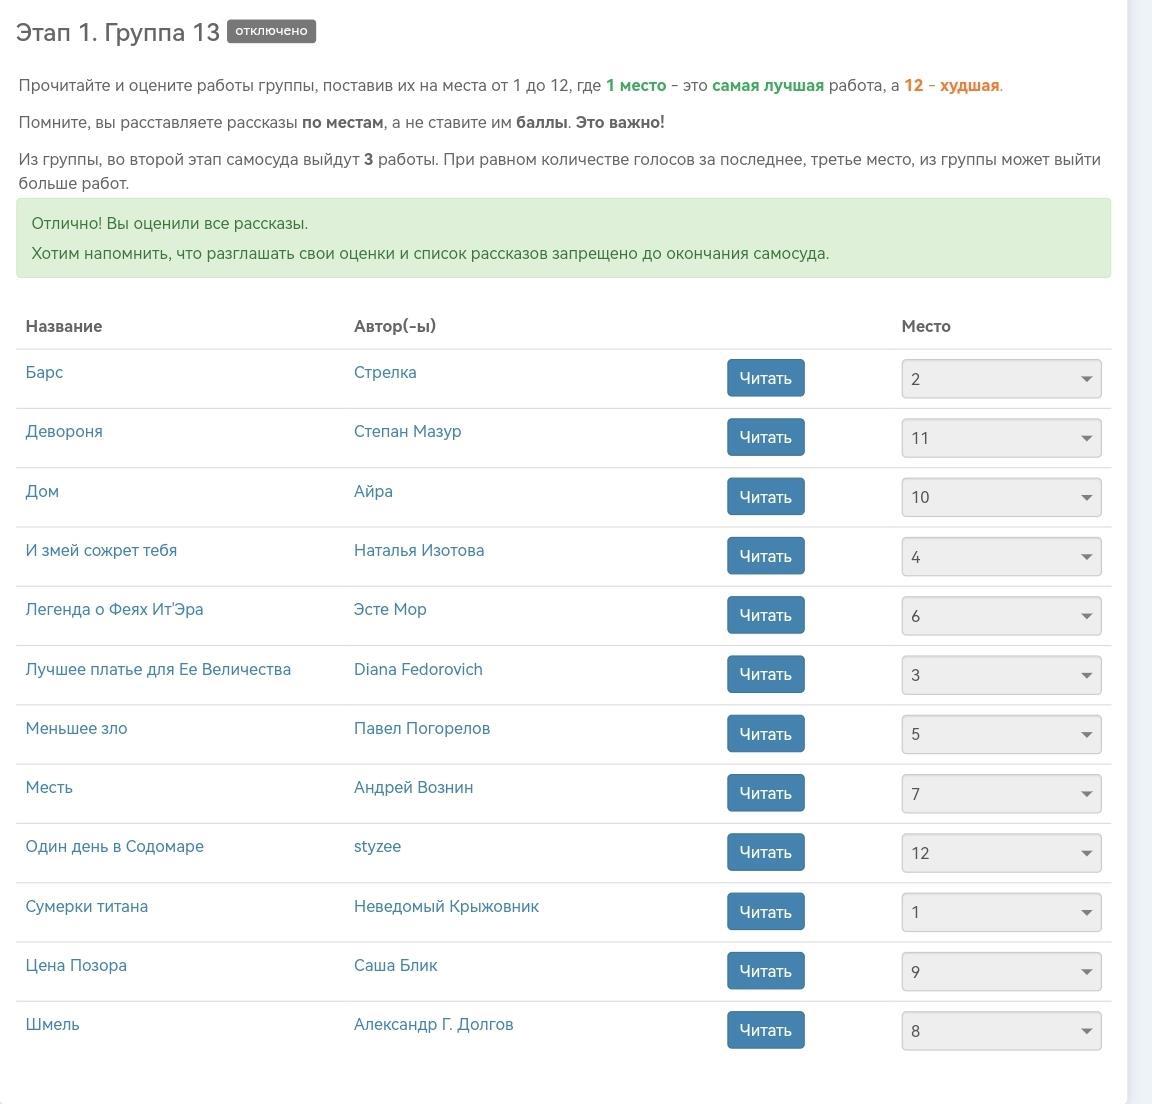The height and width of the screenshot is (1104, 1152).
Task: Open the place dropdown for Барс
Action: (x=1000, y=379)
